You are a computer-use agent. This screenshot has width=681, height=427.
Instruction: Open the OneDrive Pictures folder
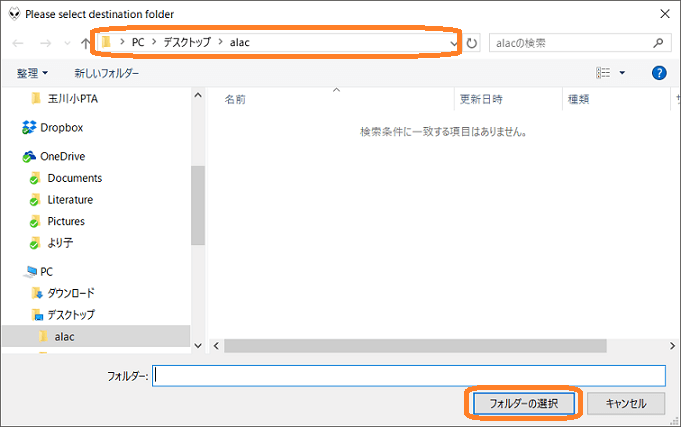click(66, 221)
